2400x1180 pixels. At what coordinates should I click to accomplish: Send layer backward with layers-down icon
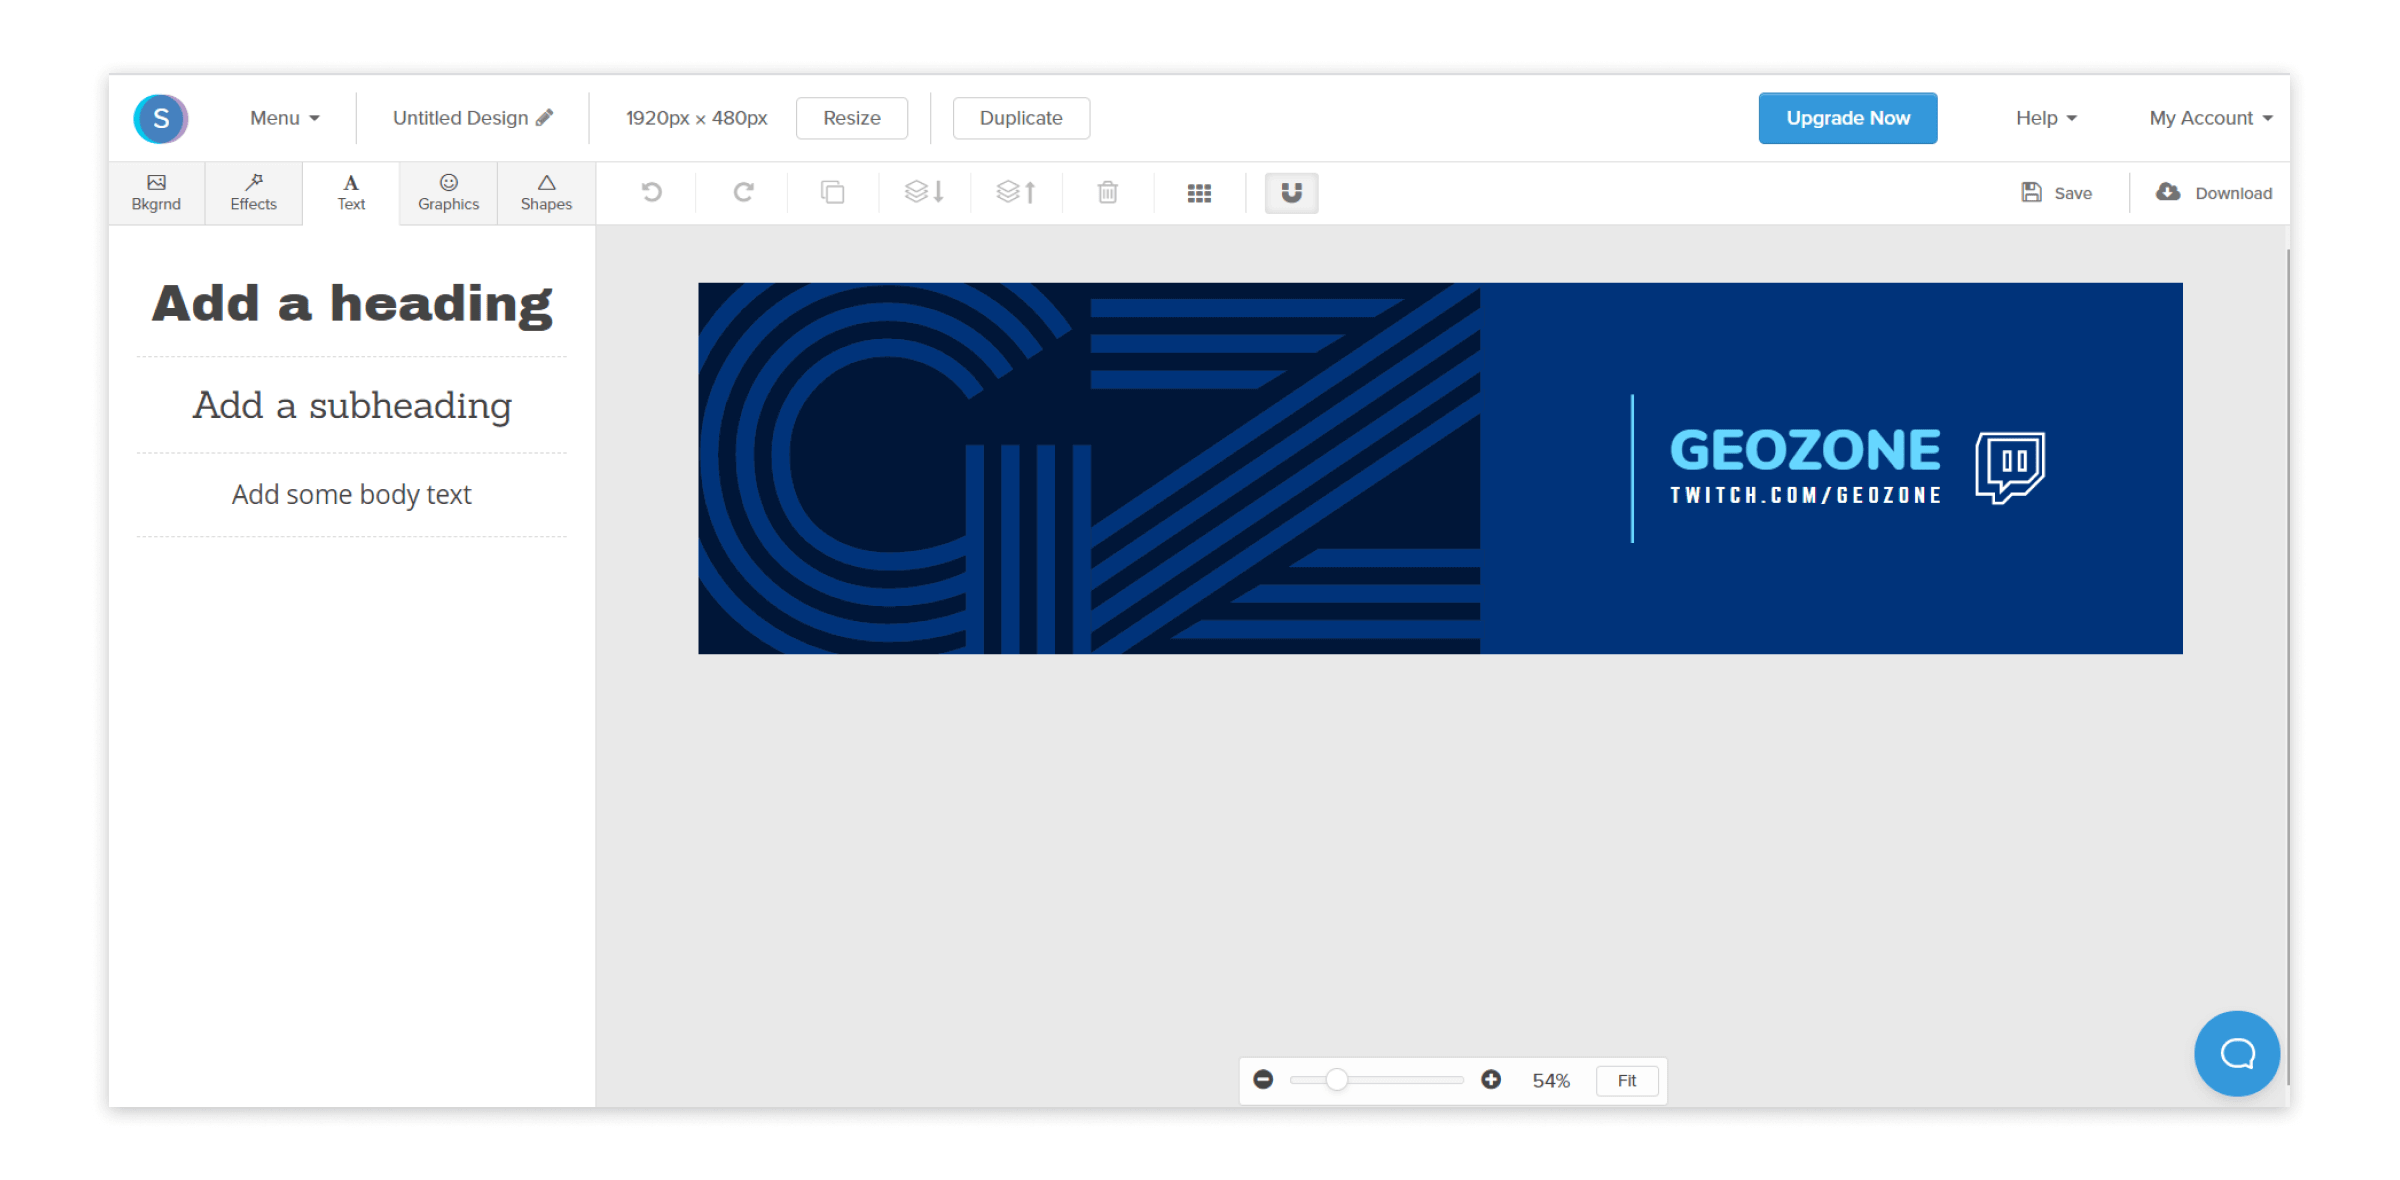[924, 192]
